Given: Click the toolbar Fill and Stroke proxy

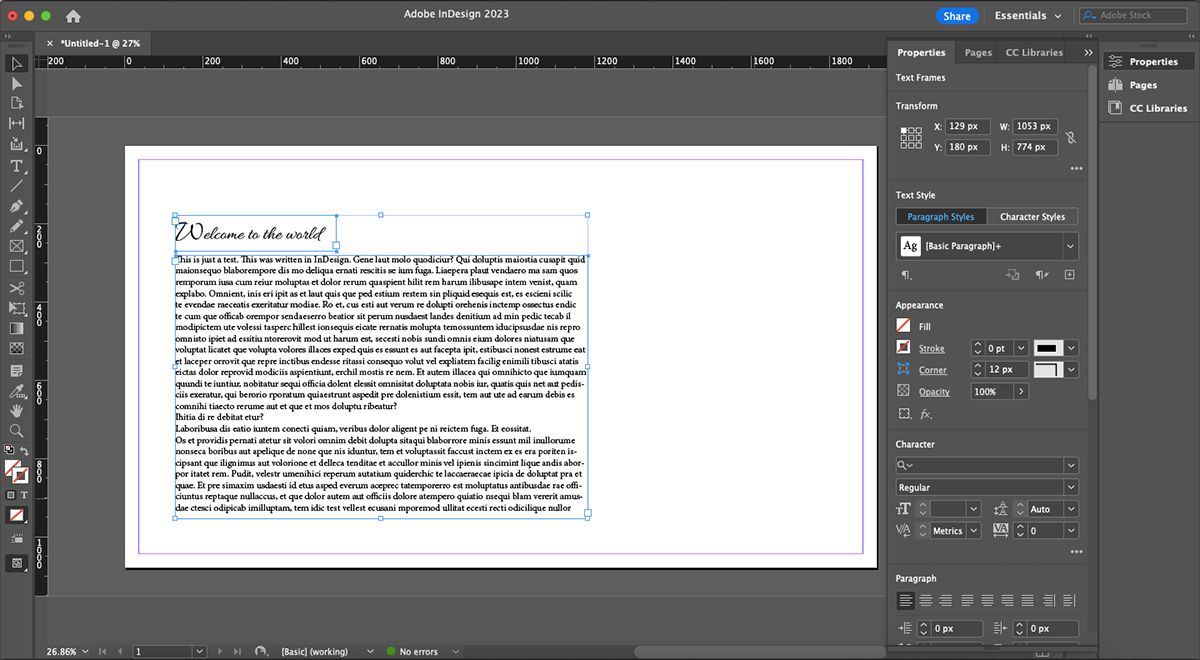Looking at the screenshot, I should 15,470.
